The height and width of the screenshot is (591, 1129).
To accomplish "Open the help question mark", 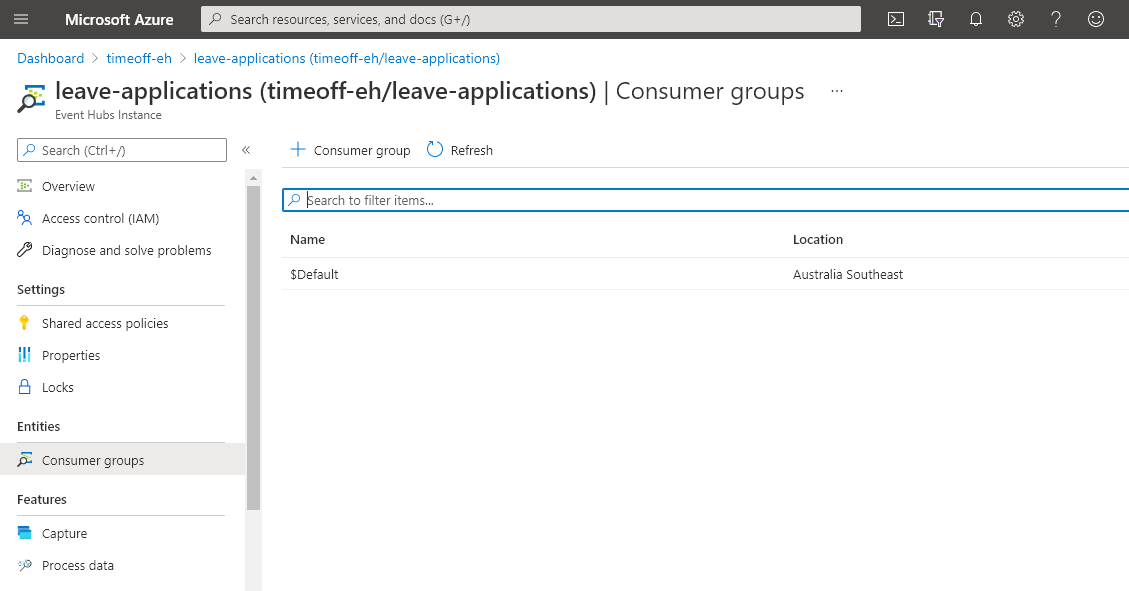I will (x=1056, y=19).
